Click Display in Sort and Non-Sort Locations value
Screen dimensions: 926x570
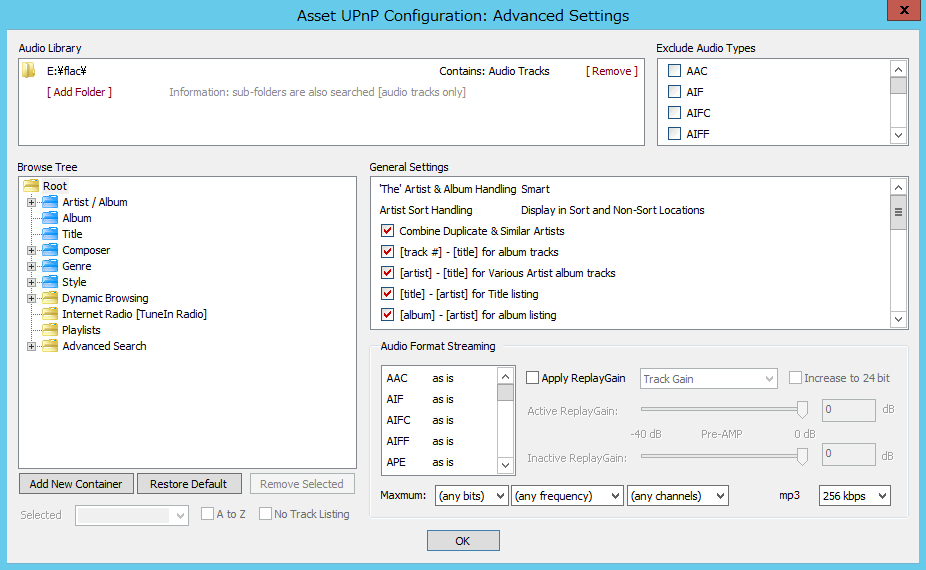(612, 210)
